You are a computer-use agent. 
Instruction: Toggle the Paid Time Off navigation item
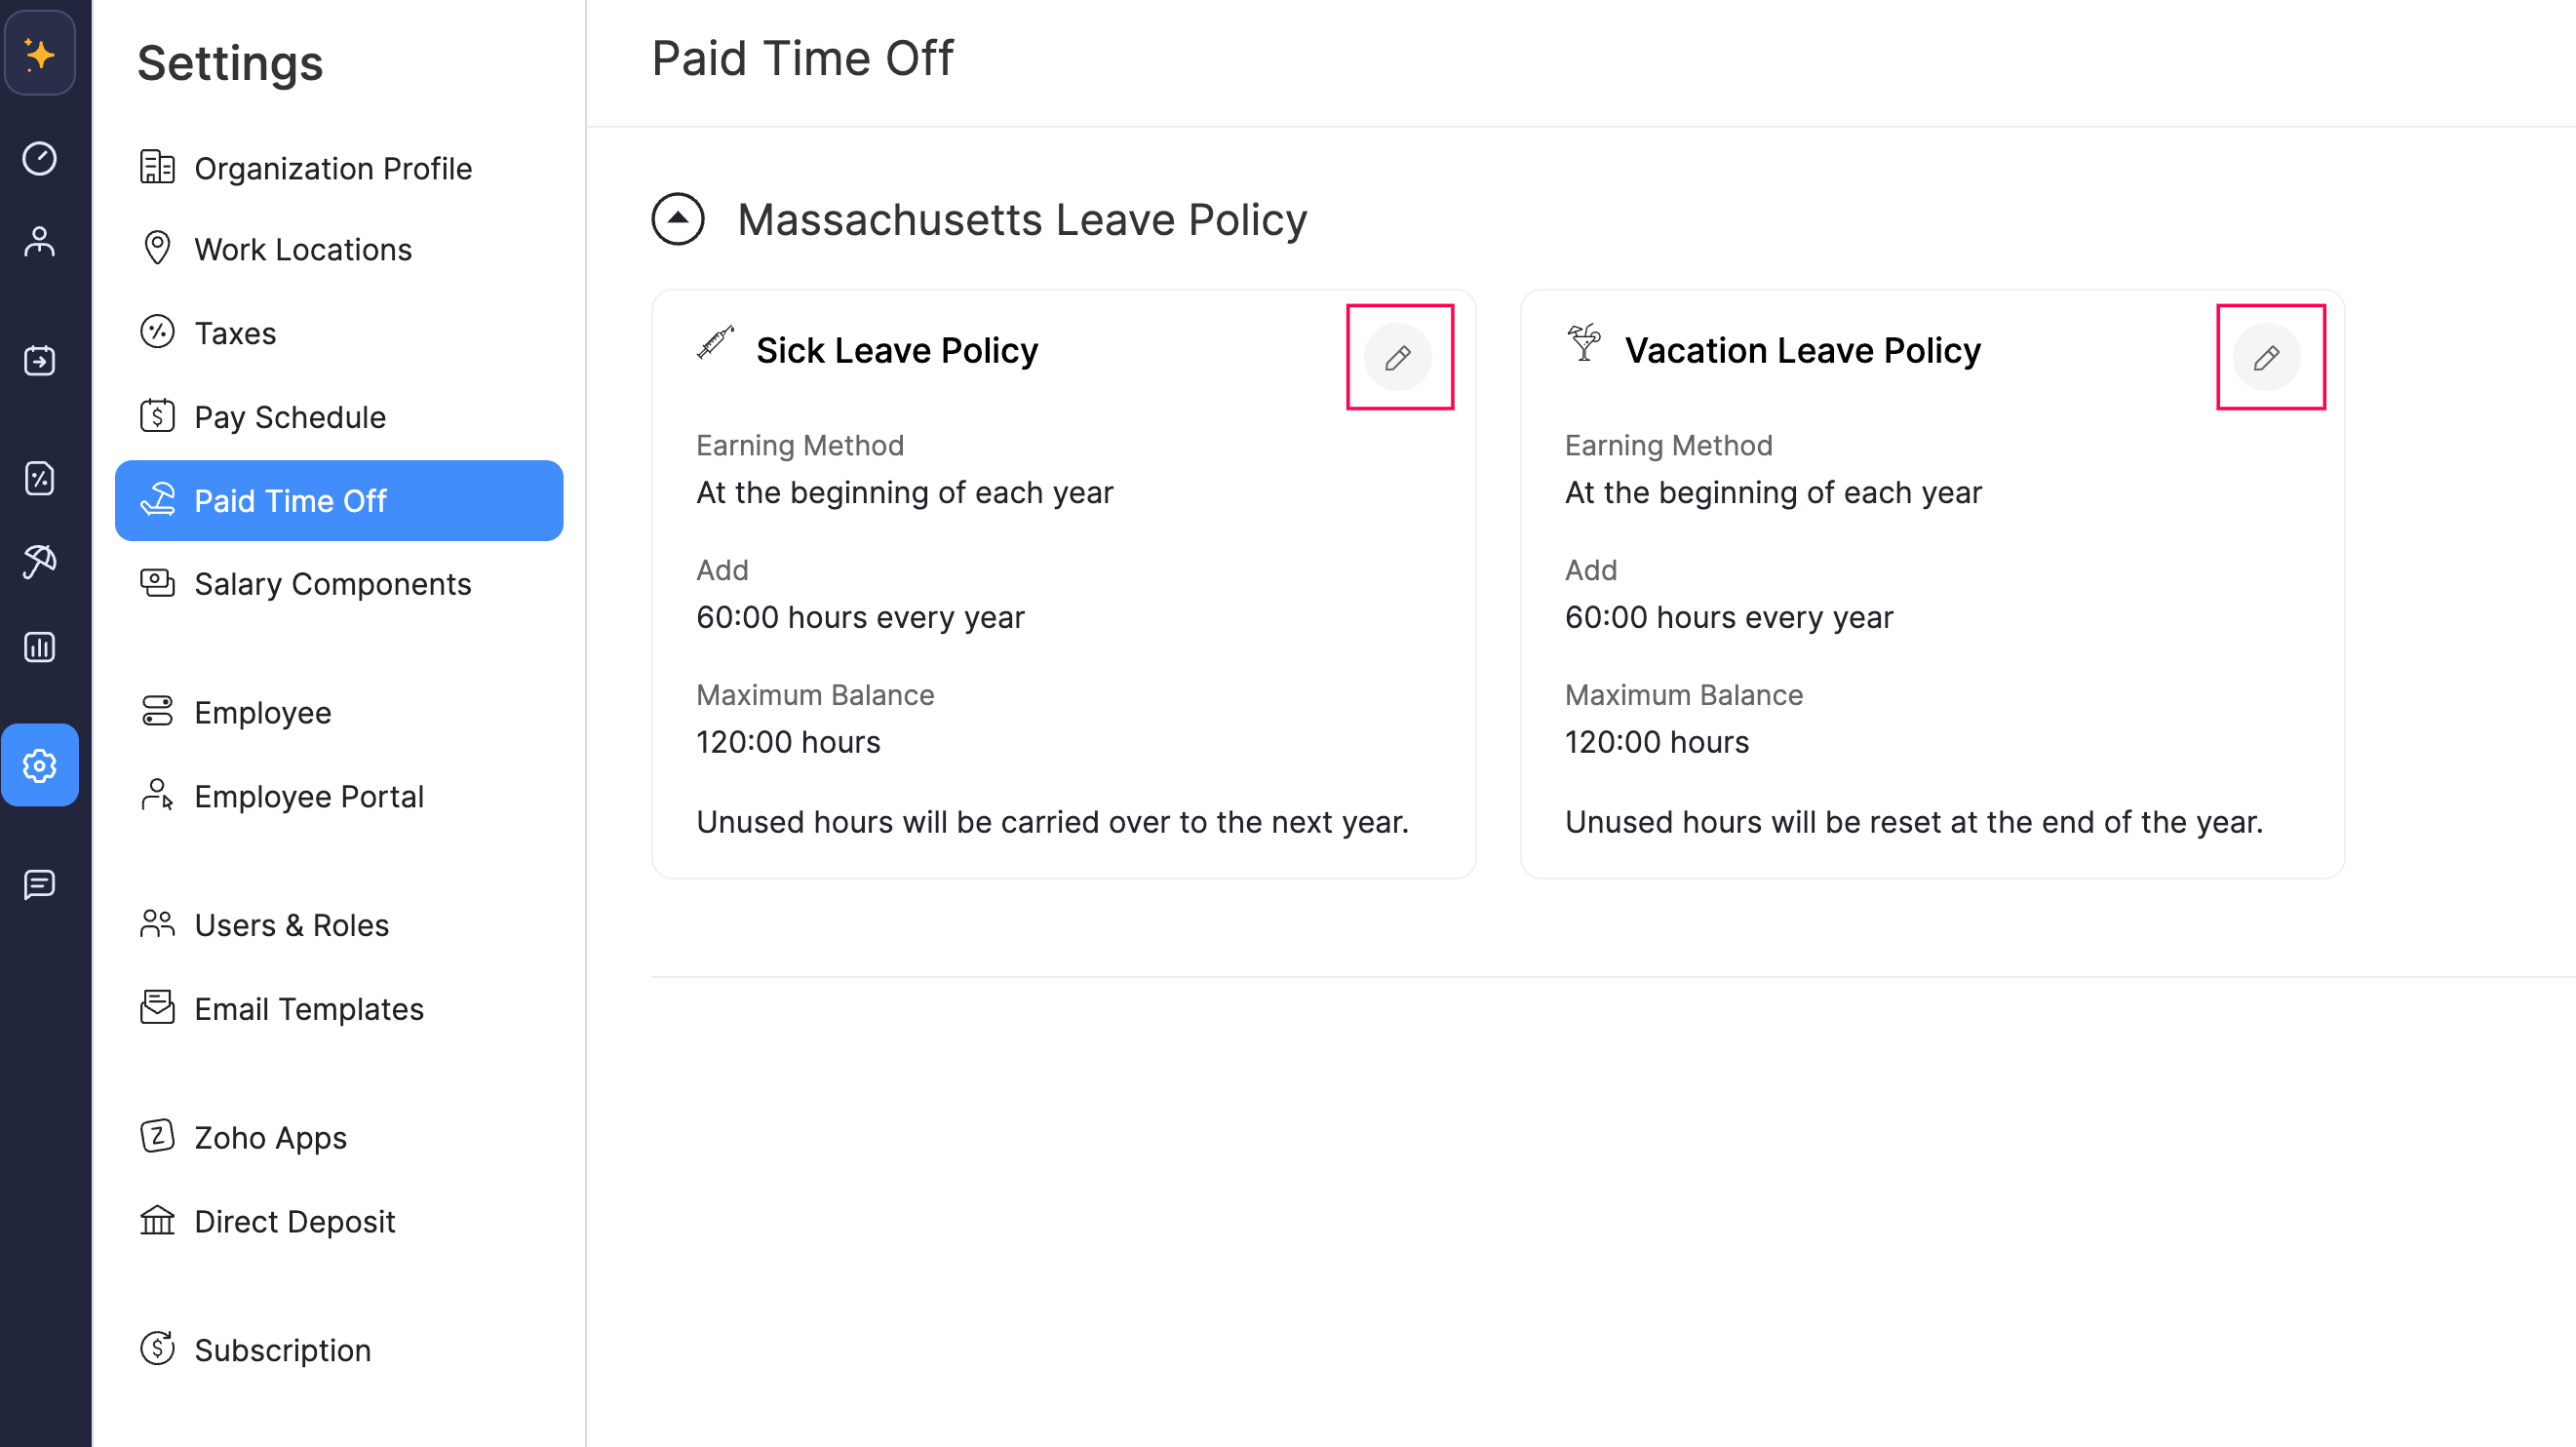pyautogui.click(x=339, y=499)
